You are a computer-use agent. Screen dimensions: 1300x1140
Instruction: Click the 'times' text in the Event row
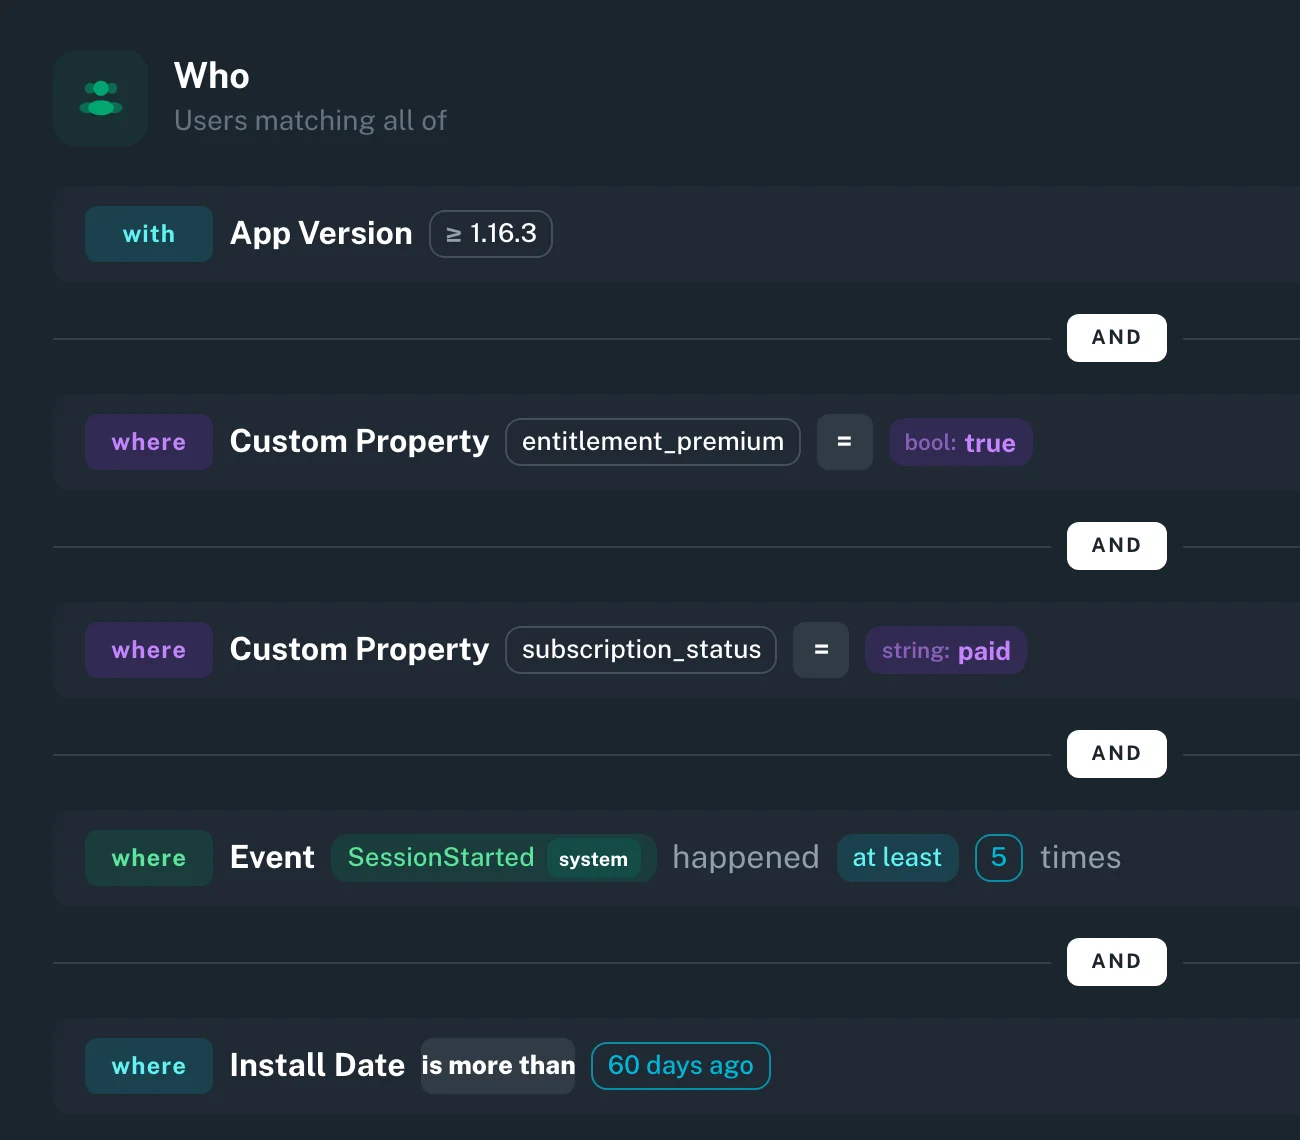[1081, 858]
